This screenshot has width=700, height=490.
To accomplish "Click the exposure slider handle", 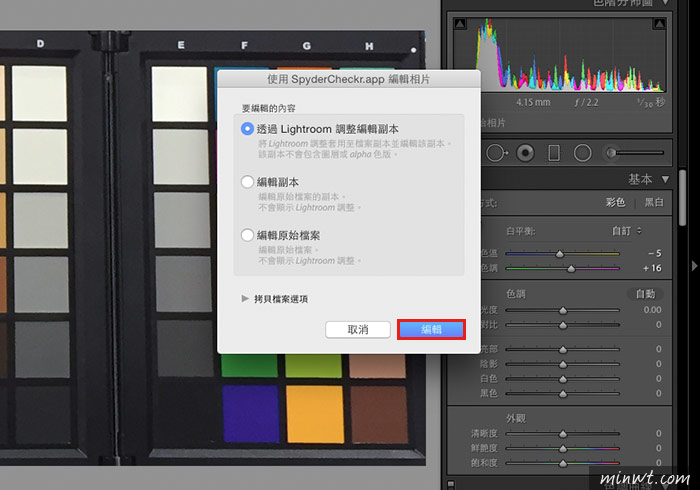I will (x=563, y=310).
